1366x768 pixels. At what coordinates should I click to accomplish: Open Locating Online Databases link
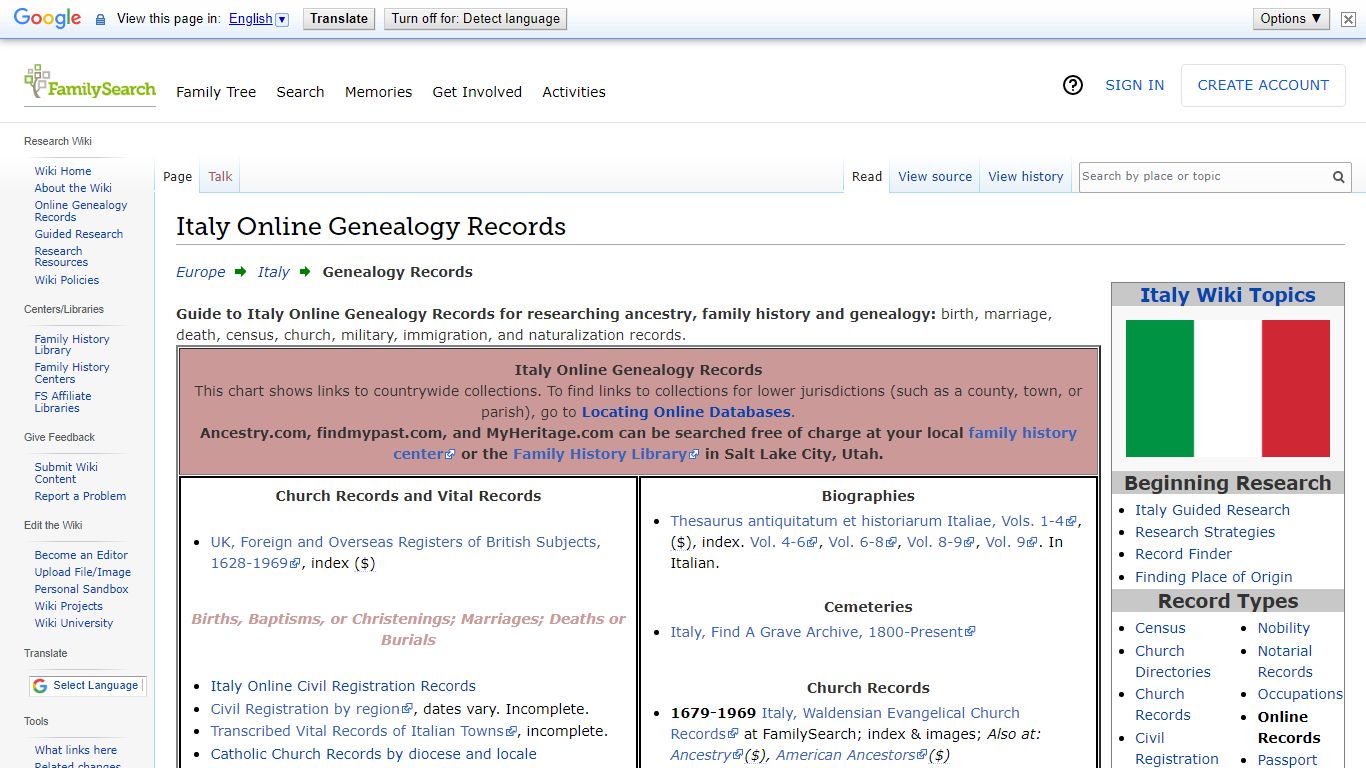tap(686, 412)
